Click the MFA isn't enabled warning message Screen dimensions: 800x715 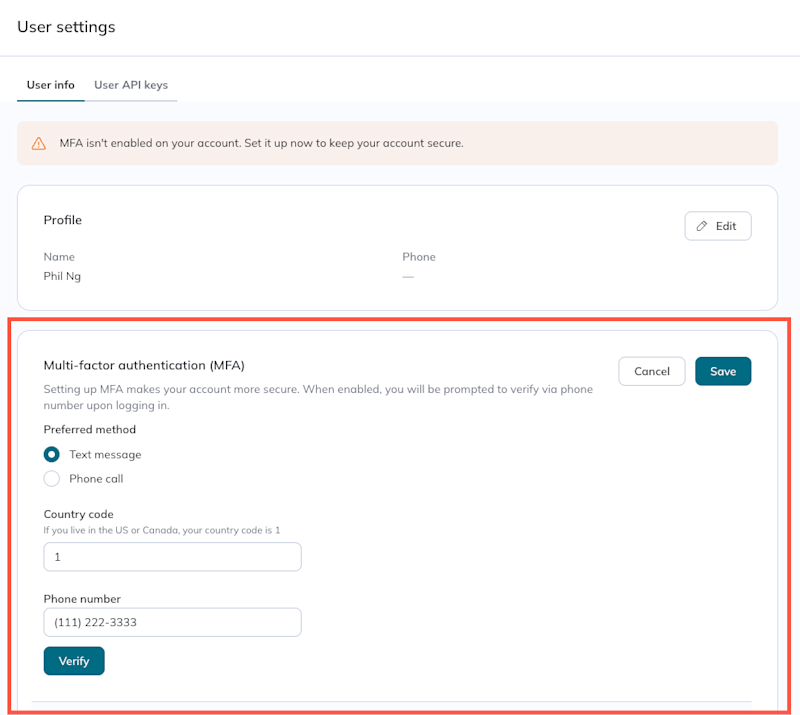pos(261,143)
